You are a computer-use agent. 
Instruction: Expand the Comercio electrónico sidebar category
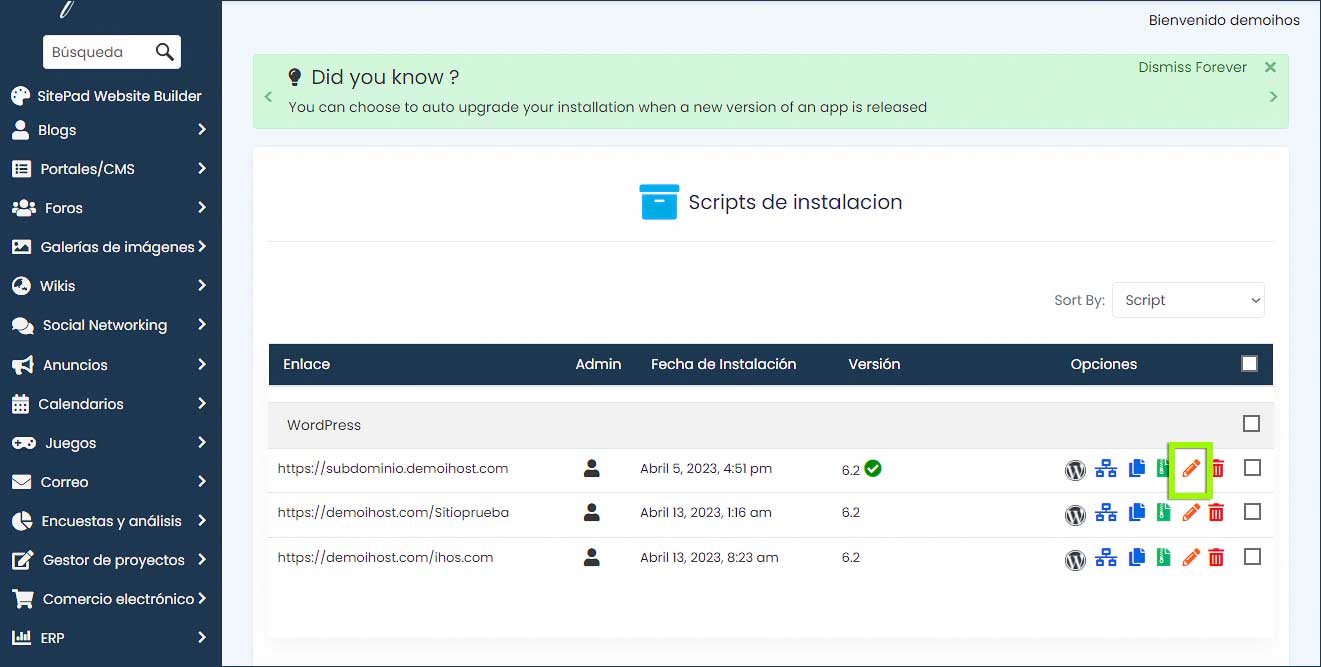coord(110,599)
